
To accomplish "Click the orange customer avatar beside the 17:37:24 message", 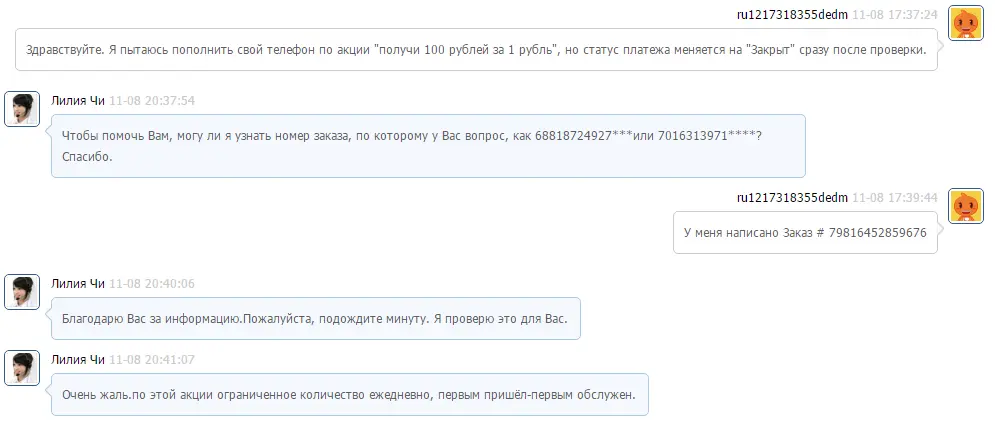I will [965, 23].
